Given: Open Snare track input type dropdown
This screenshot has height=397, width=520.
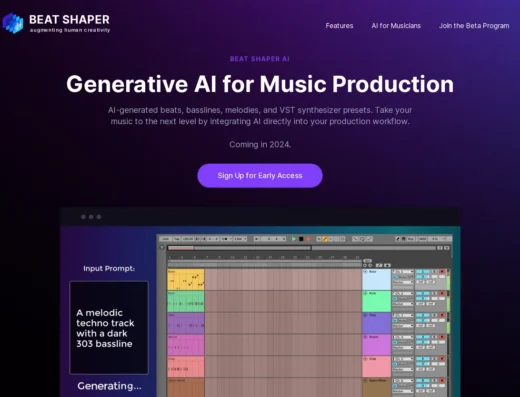Looking at the screenshot, I should click(x=403, y=337).
